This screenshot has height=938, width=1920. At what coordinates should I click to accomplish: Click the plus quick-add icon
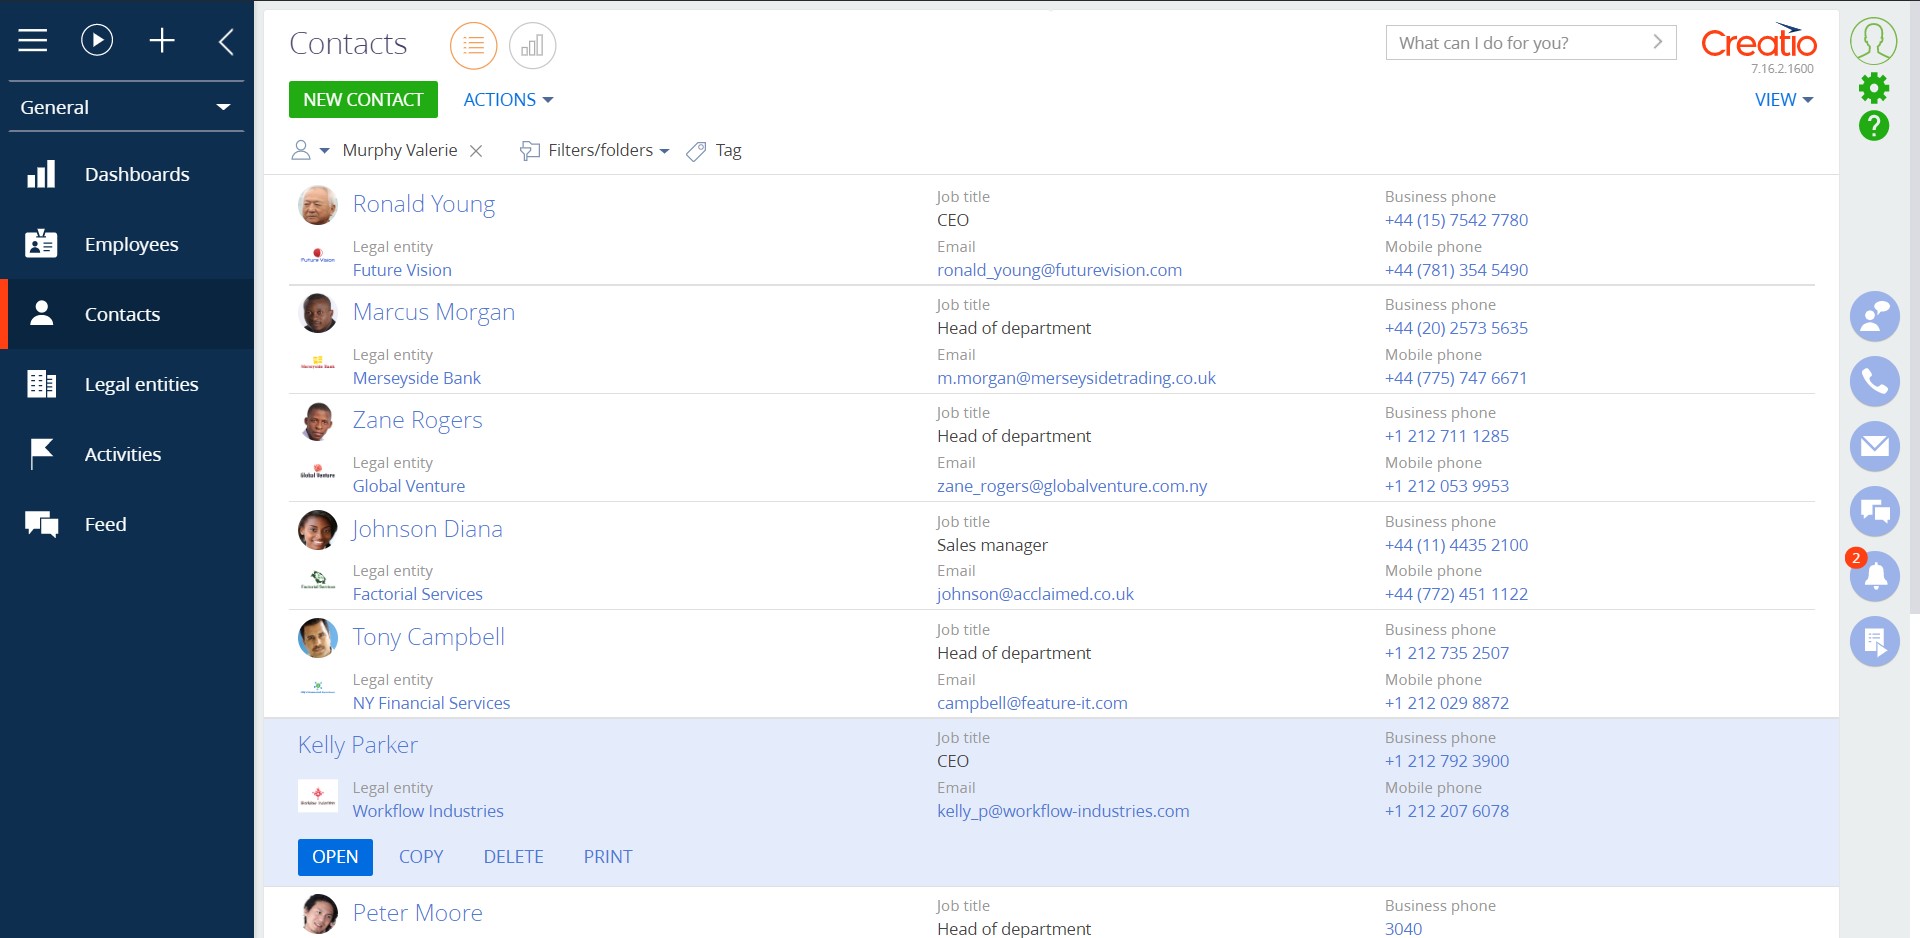tap(162, 41)
